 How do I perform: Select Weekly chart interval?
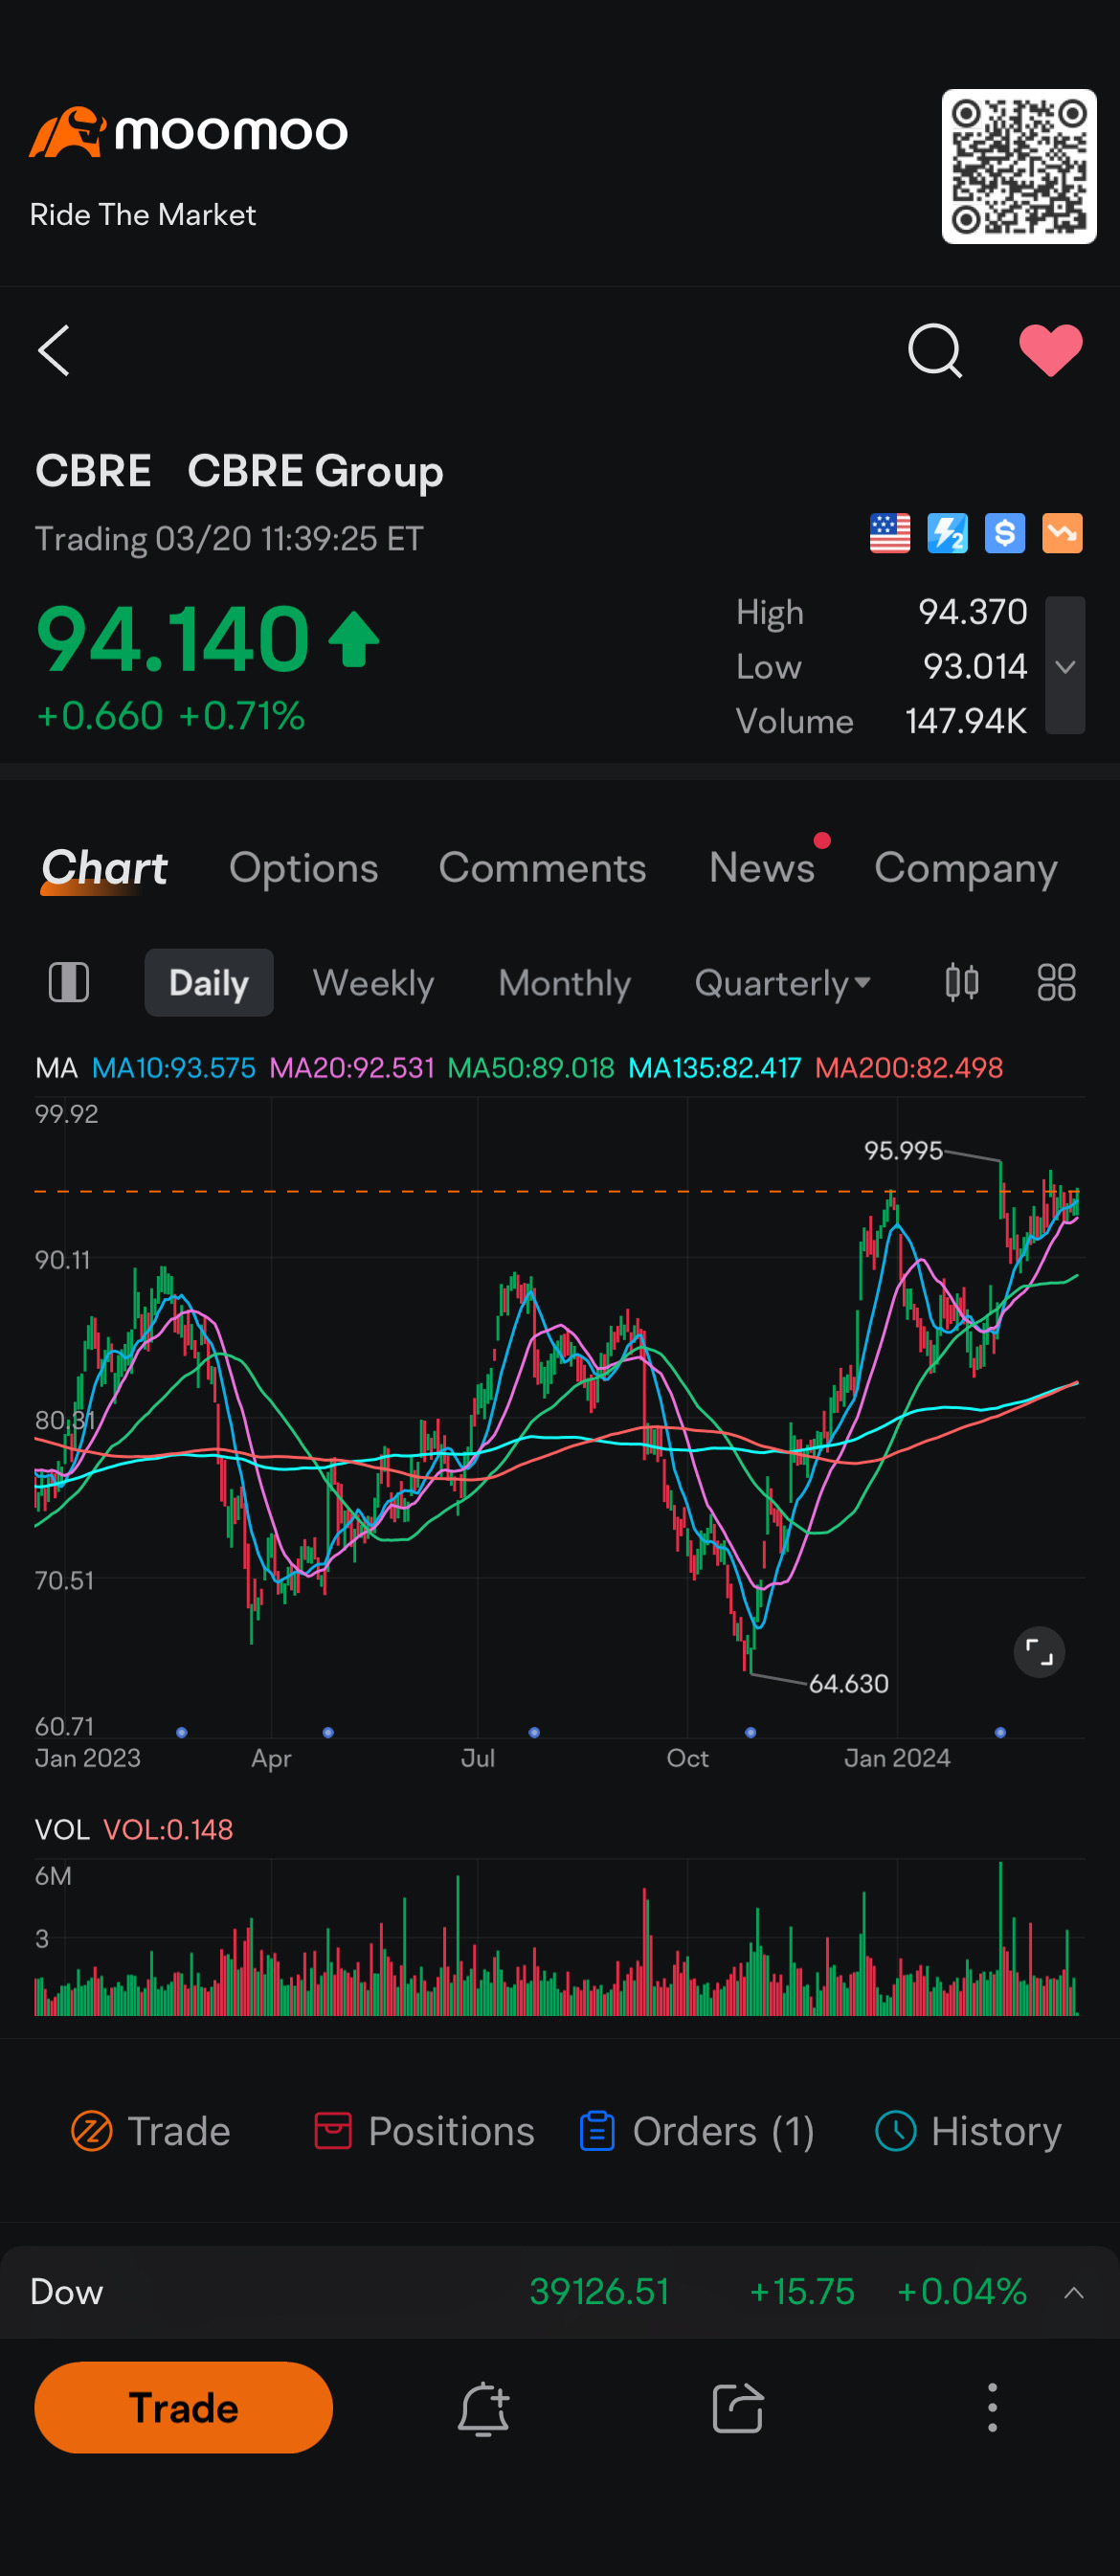coord(373,983)
